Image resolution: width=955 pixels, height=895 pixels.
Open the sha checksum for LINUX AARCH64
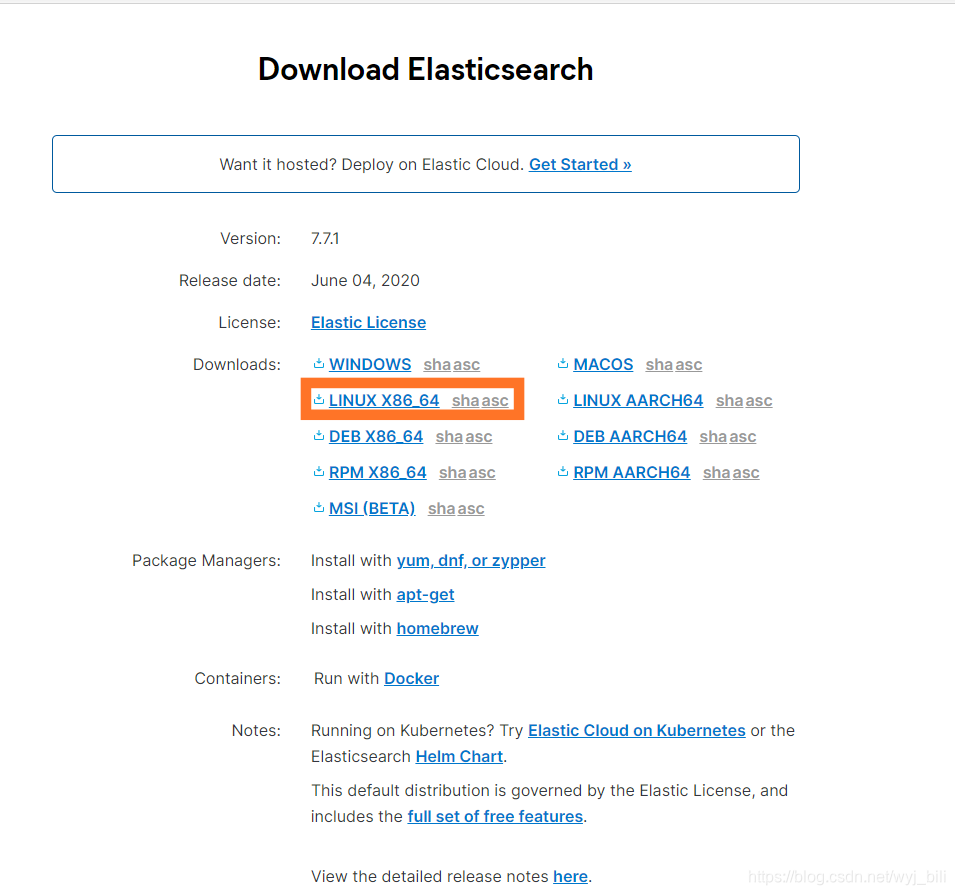click(730, 400)
